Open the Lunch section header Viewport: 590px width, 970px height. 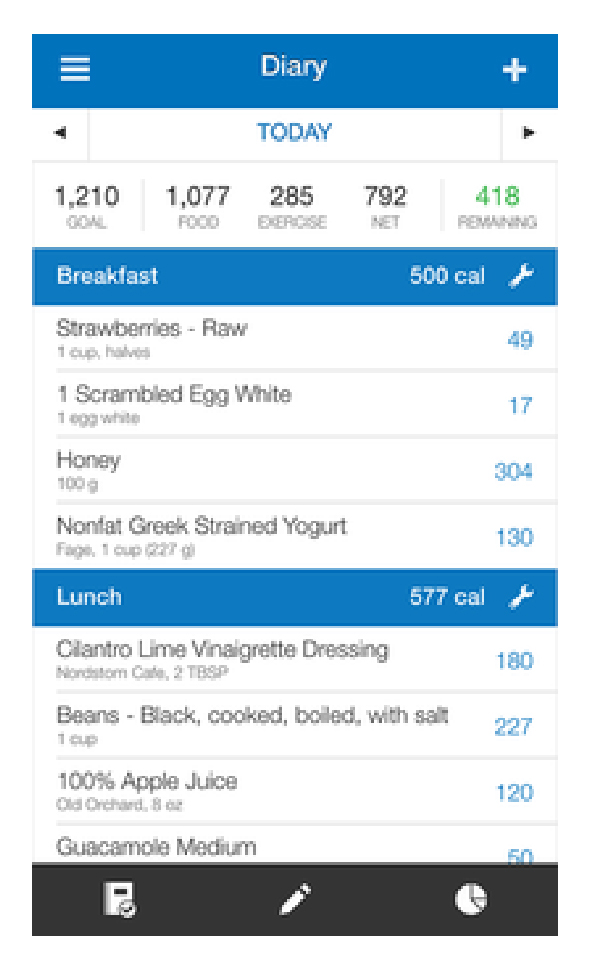point(294,597)
